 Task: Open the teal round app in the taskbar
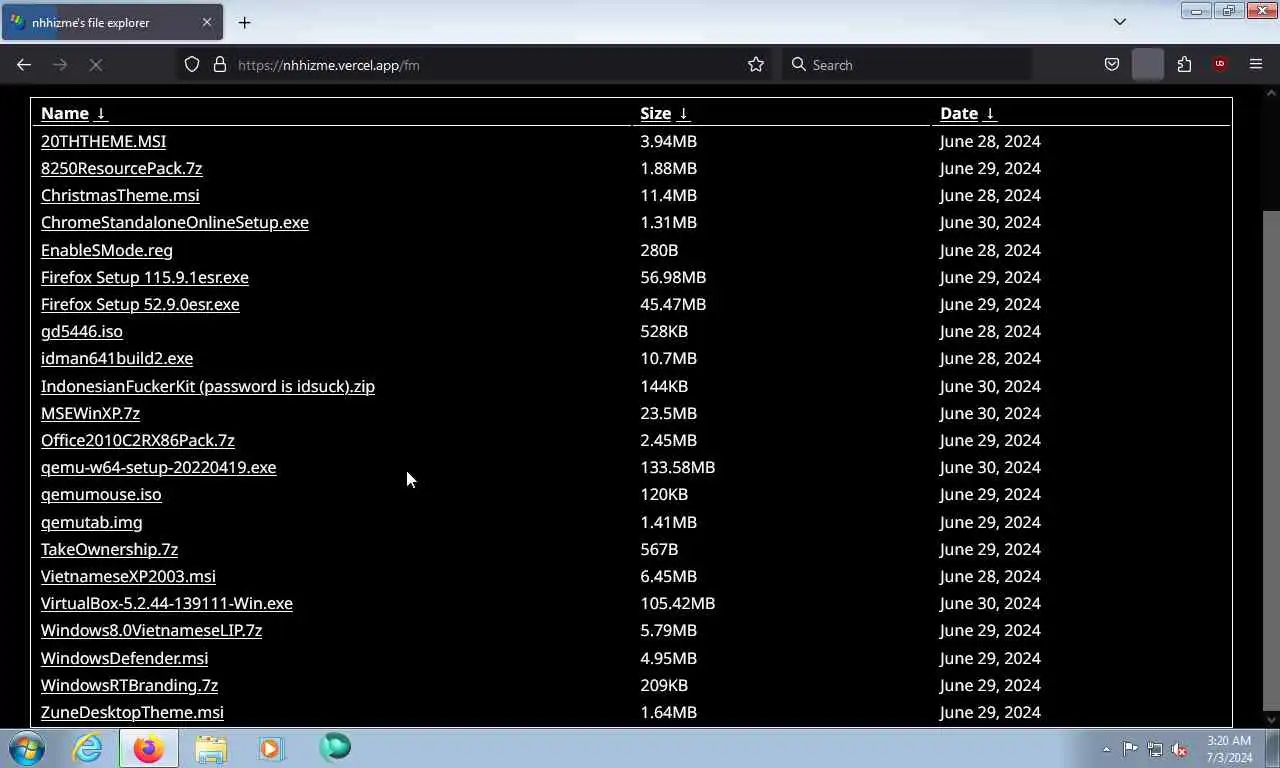point(334,747)
